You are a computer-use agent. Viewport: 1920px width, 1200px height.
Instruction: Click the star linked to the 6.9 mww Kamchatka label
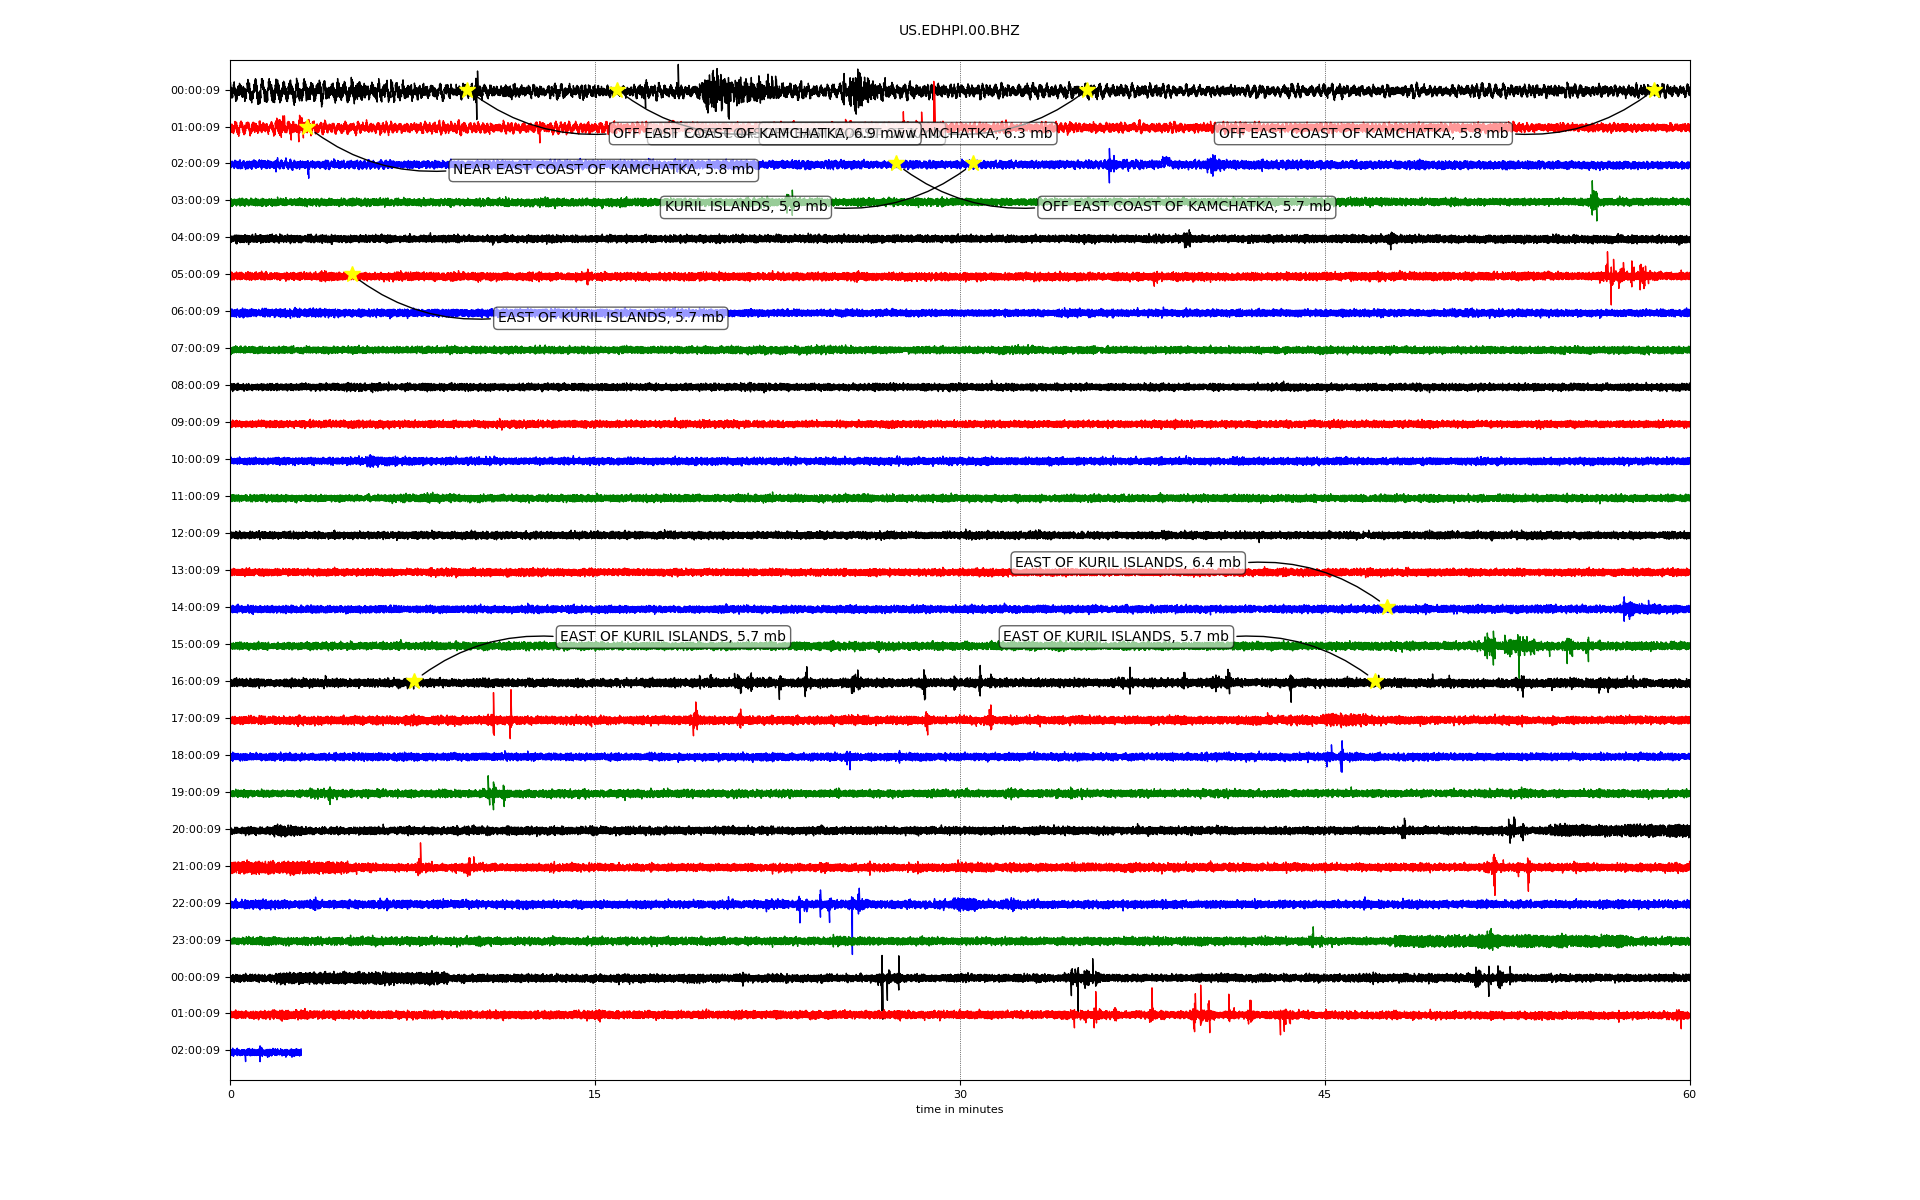point(467,90)
